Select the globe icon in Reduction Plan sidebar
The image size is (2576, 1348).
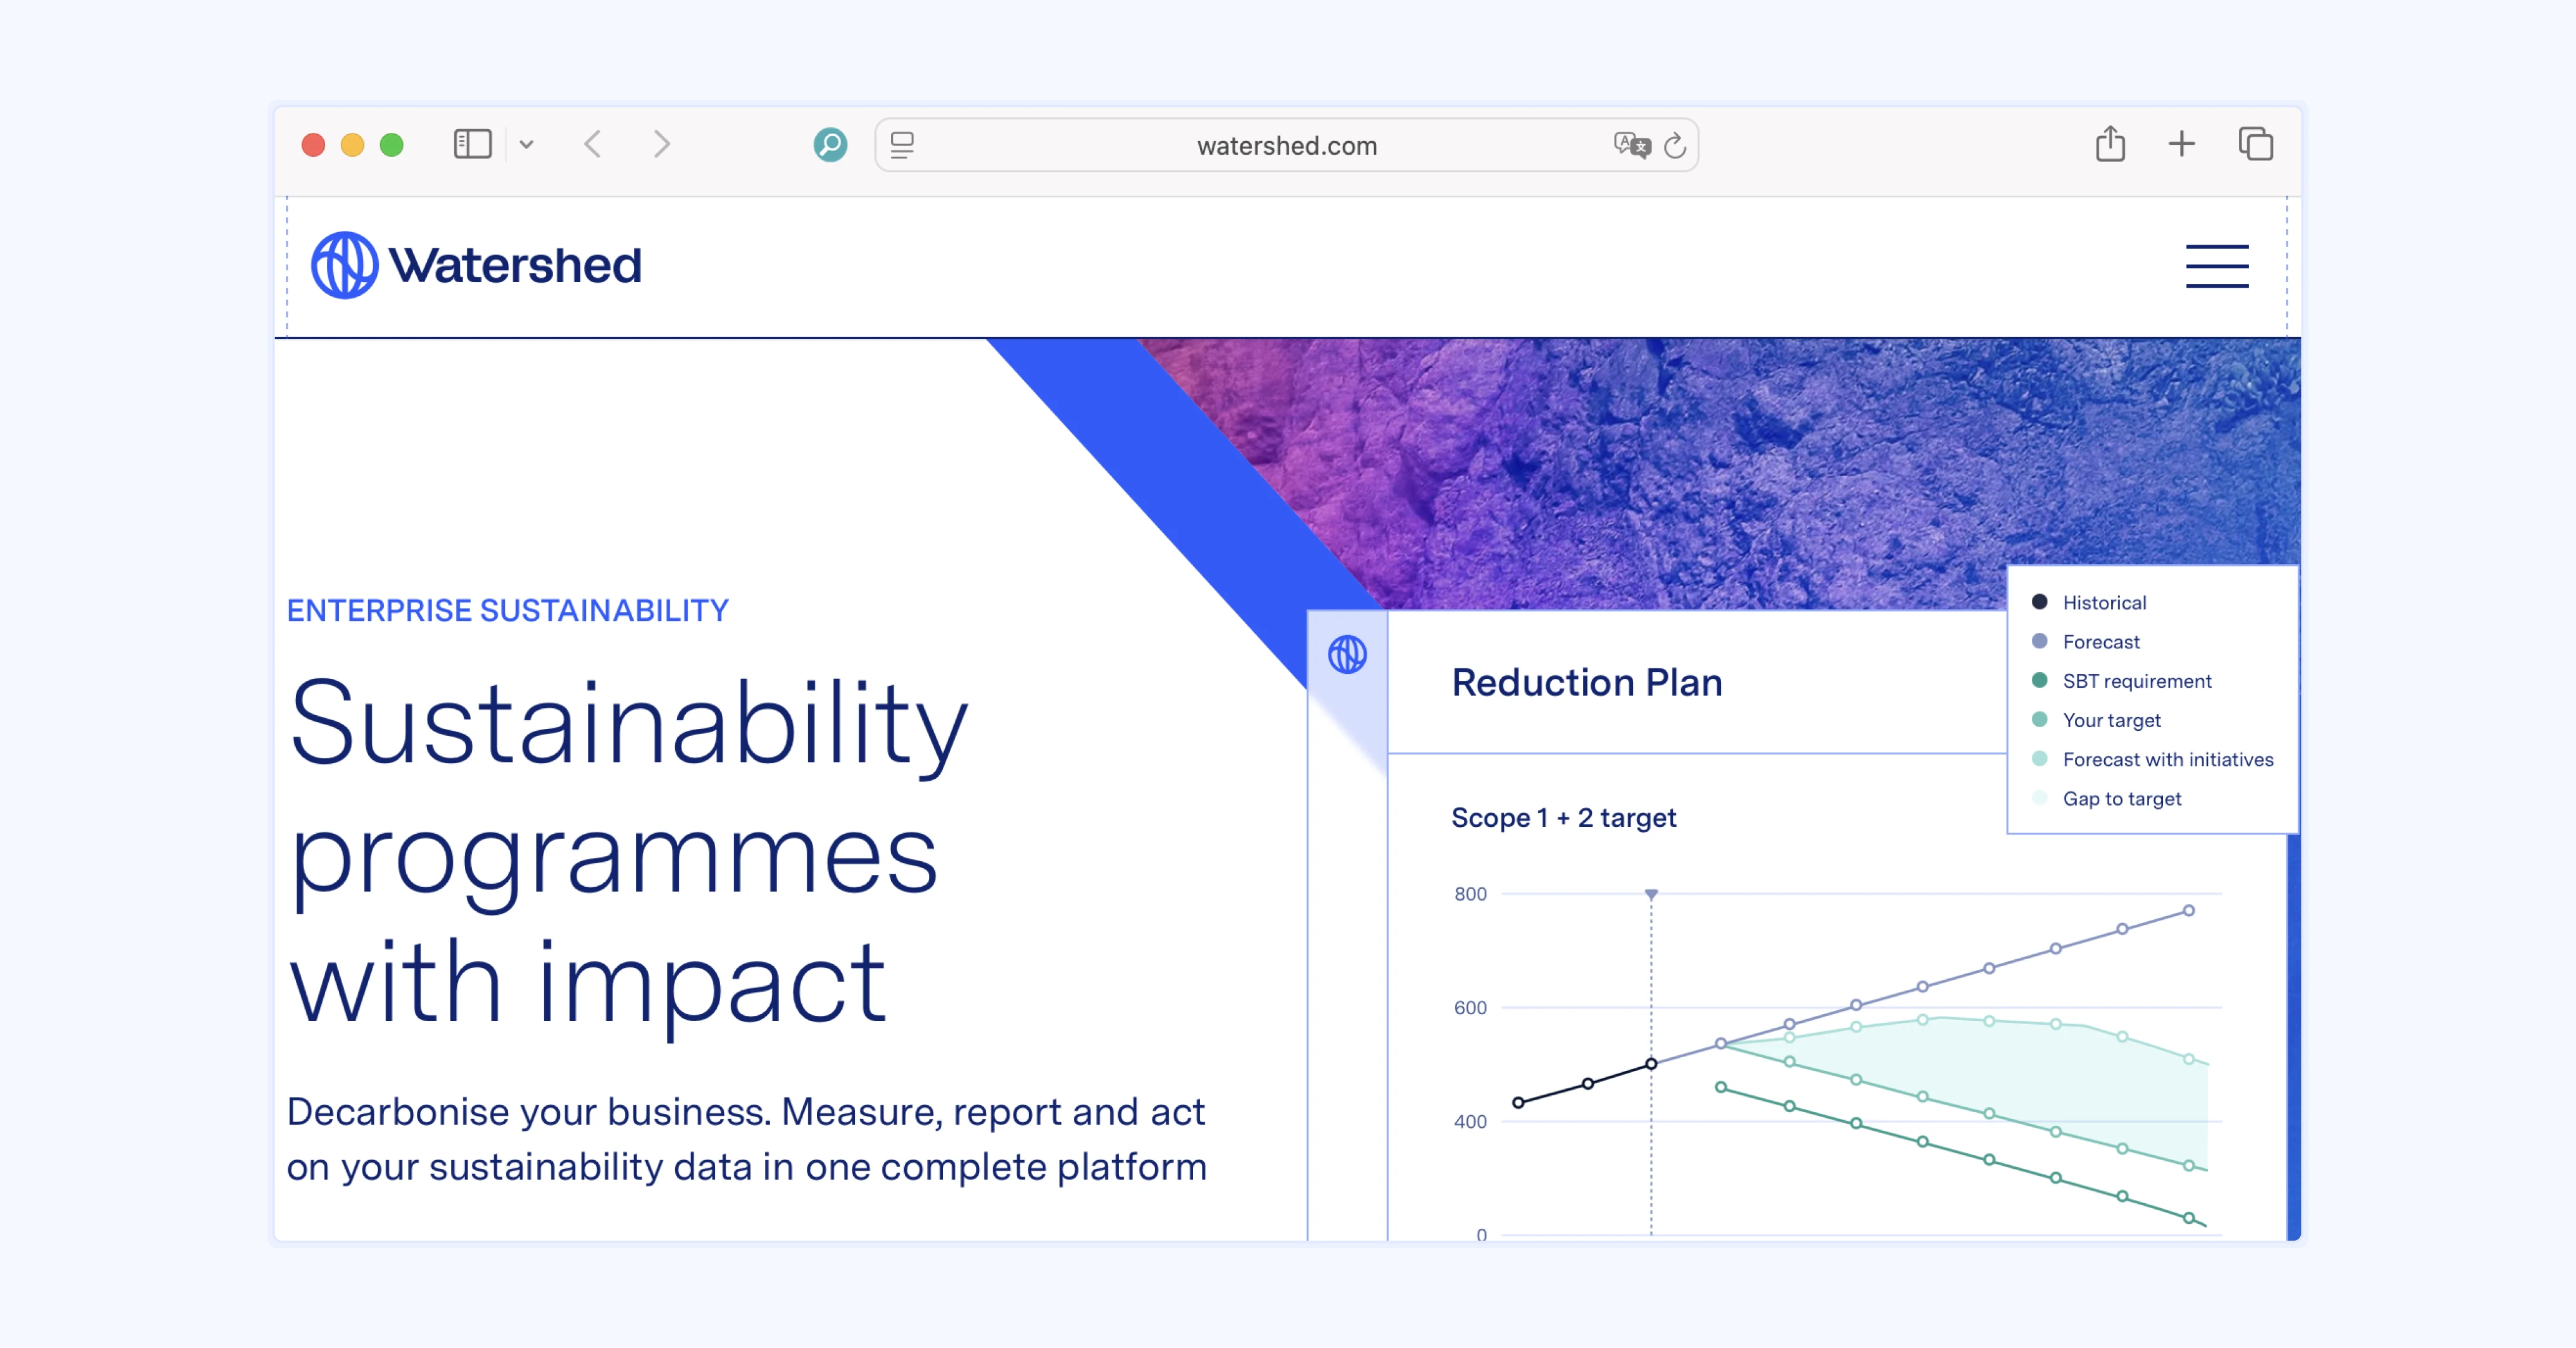click(x=1347, y=655)
